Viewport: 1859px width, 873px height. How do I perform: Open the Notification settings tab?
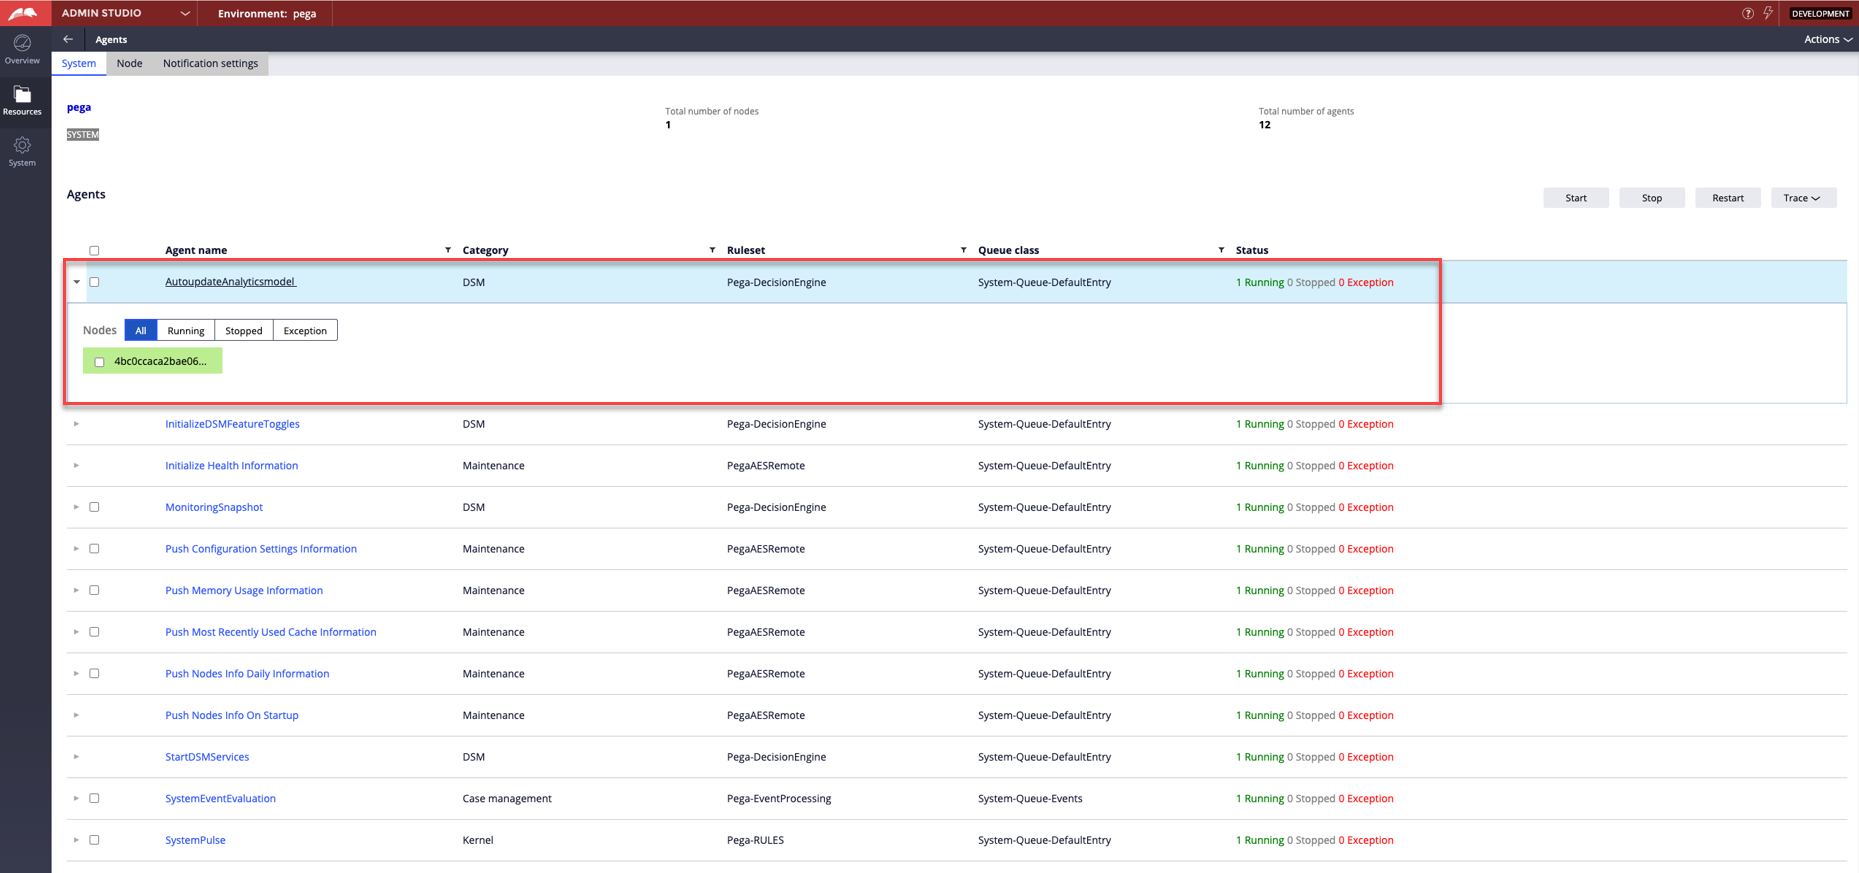click(x=210, y=63)
